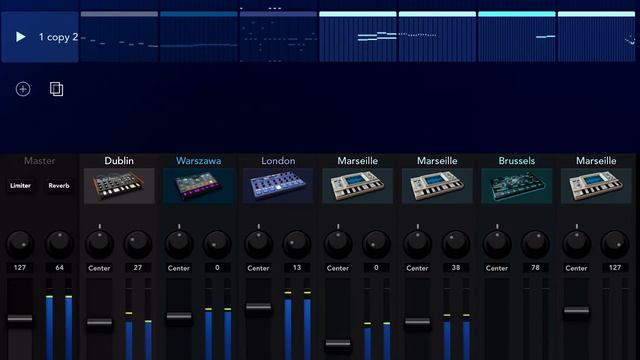The image size is (640, 360).
Task: Open the Warszawa gadget thumbnail
Action: click(198, 186)
